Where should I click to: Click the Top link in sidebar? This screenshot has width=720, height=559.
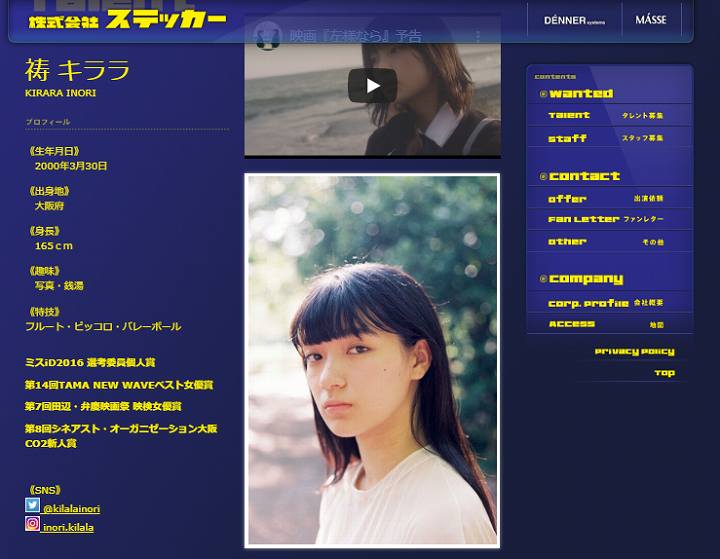tap(664, 373)
